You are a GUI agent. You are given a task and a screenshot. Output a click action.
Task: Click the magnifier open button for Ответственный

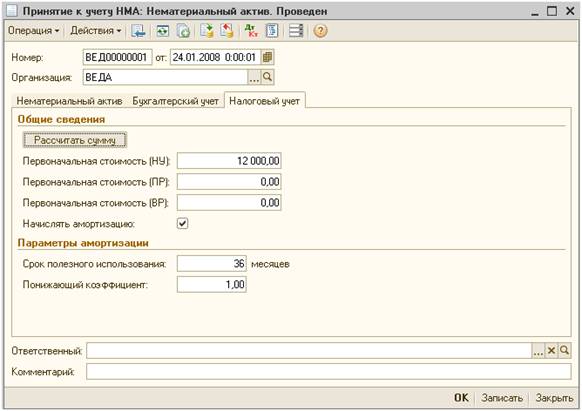565,350
